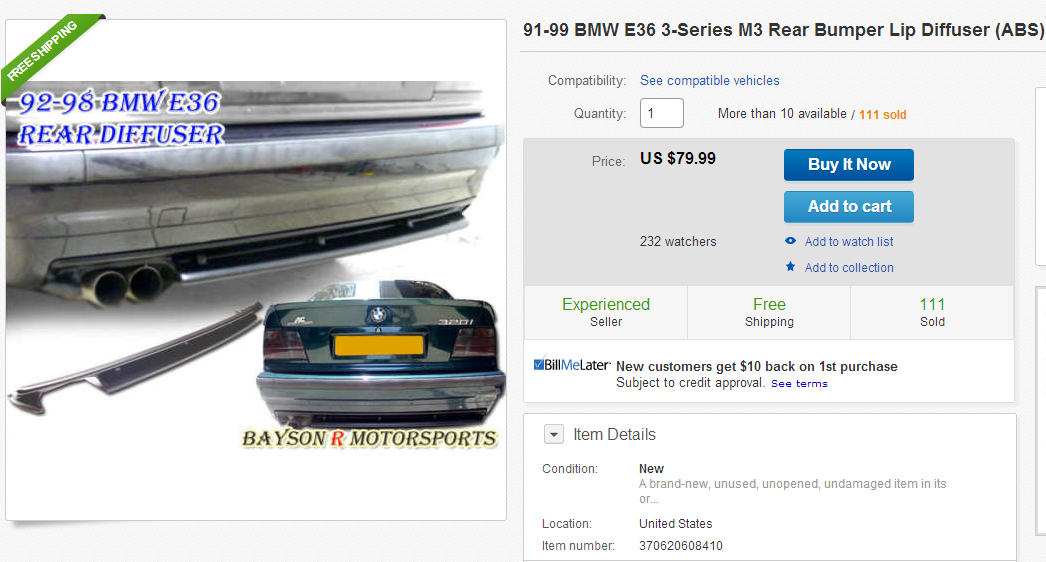This screenshot has width=1046, height=562.
Task: Click the truncated condition description text
Action: (793, 491)
